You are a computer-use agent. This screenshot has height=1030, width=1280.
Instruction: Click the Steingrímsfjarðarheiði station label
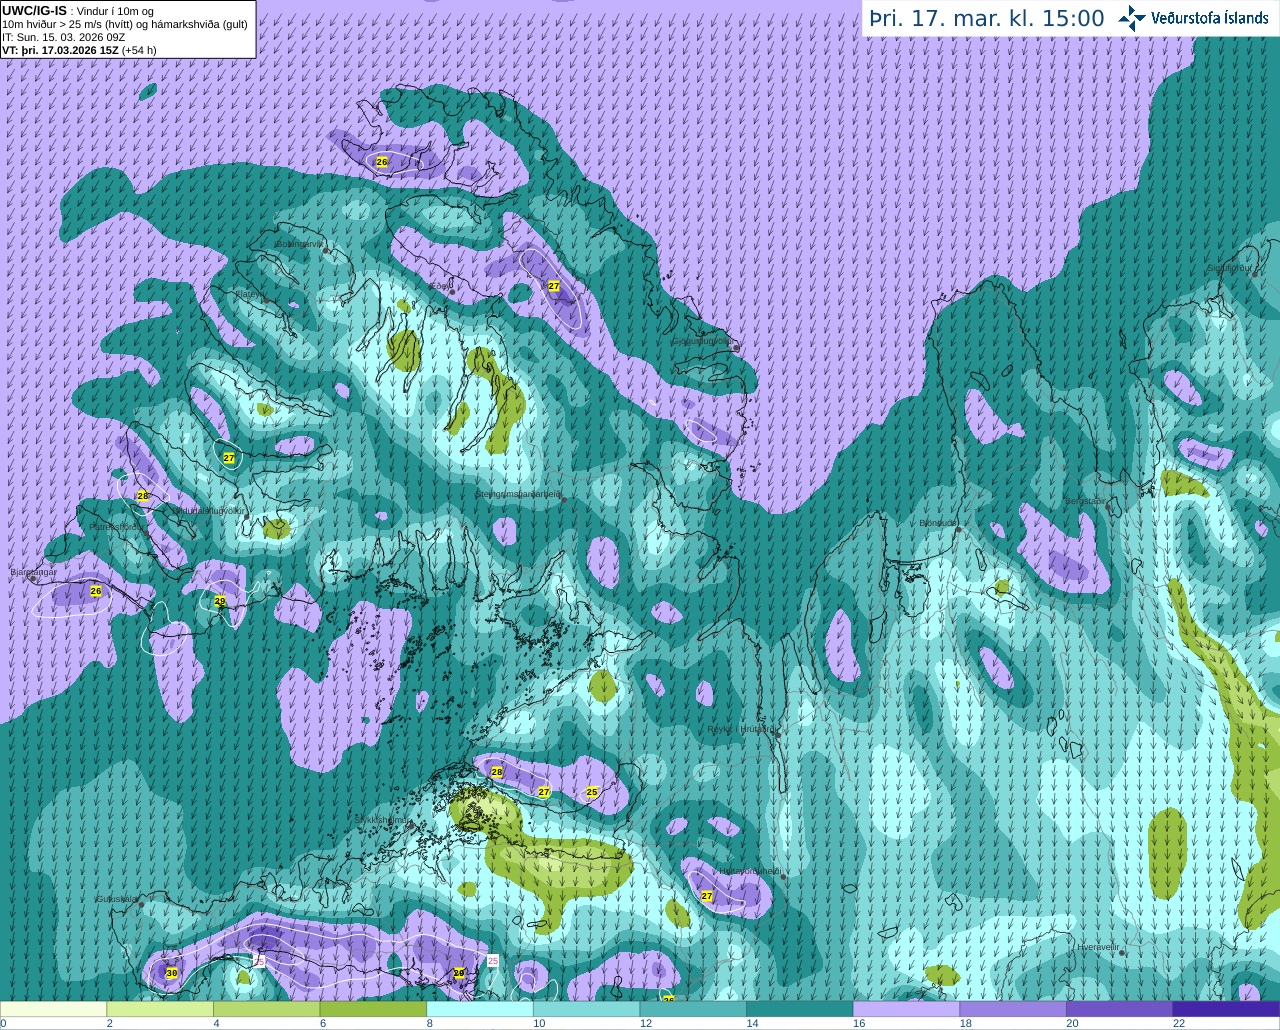(x=518, y=494)
